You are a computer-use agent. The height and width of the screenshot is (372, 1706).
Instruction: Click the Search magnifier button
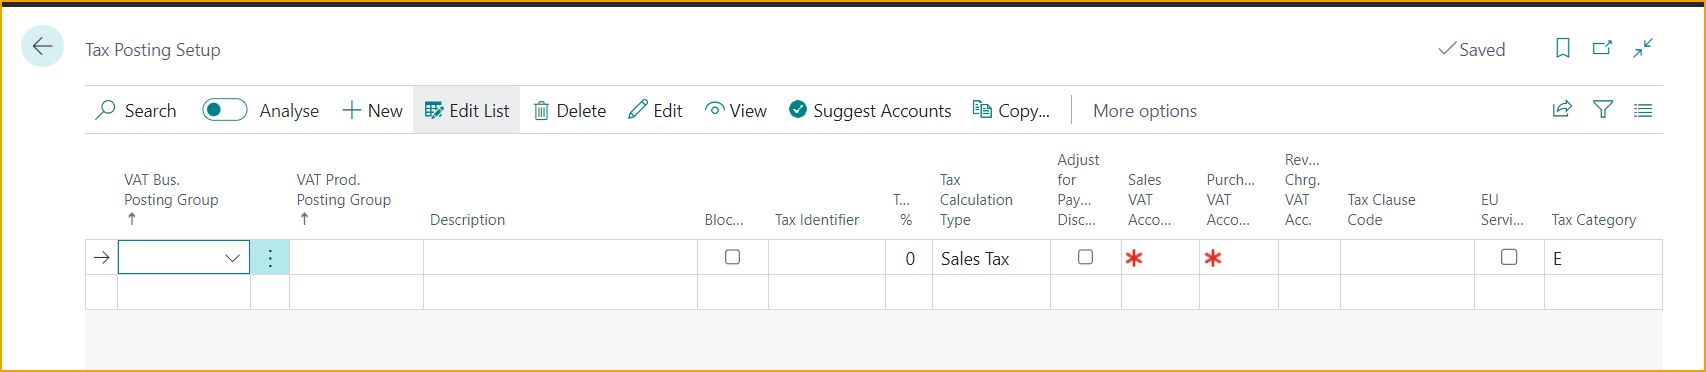click(x=136, y=110)
